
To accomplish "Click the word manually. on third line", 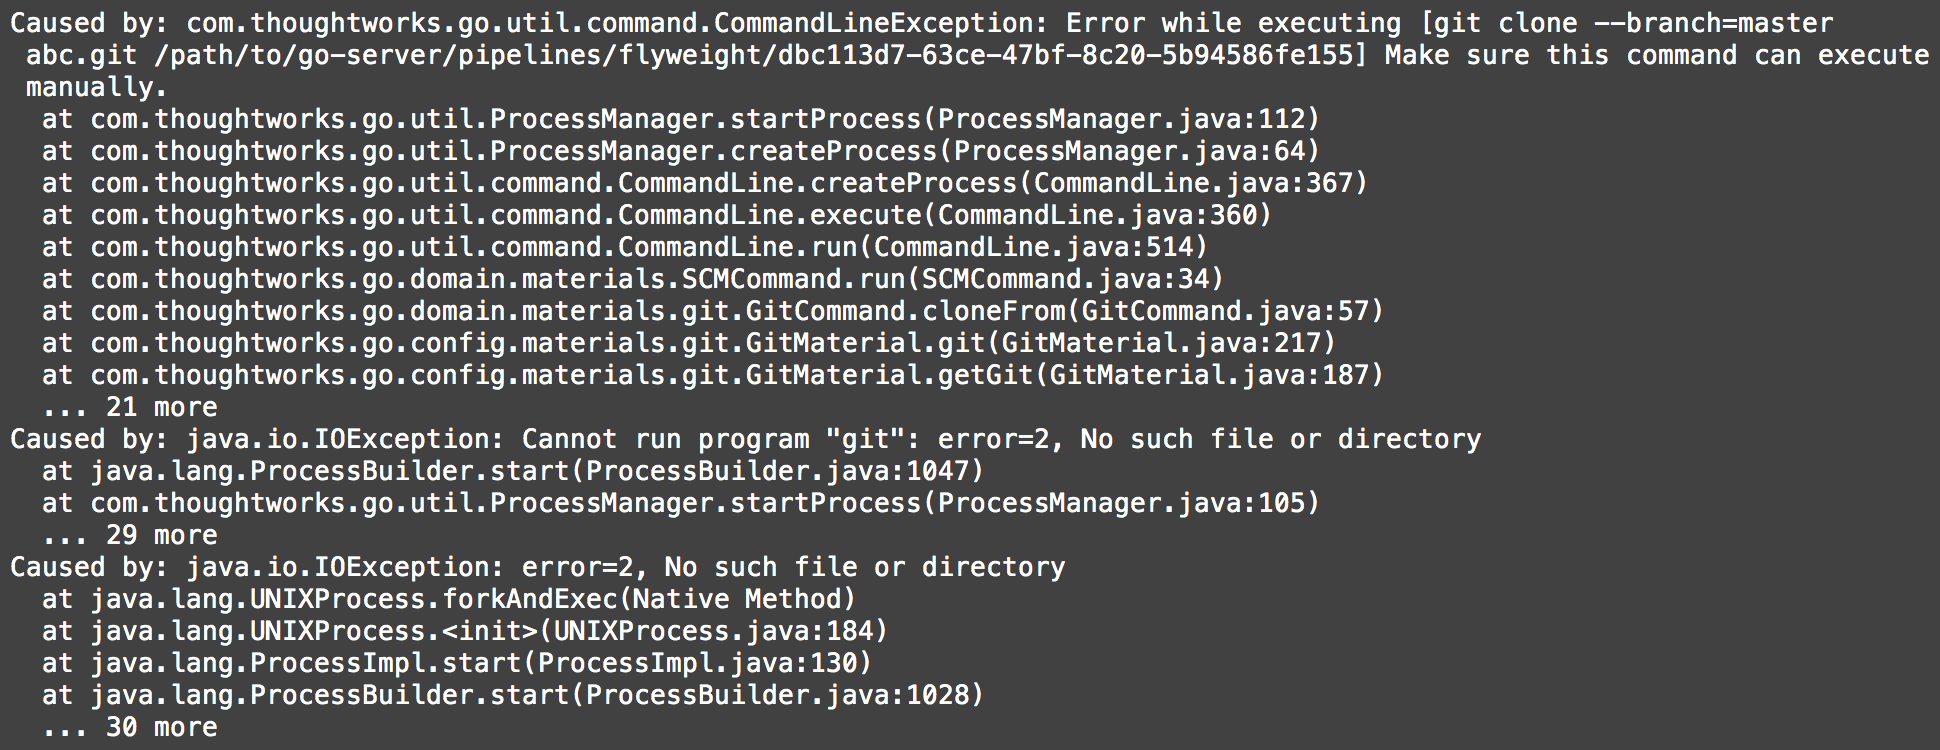I will (97, 87).
